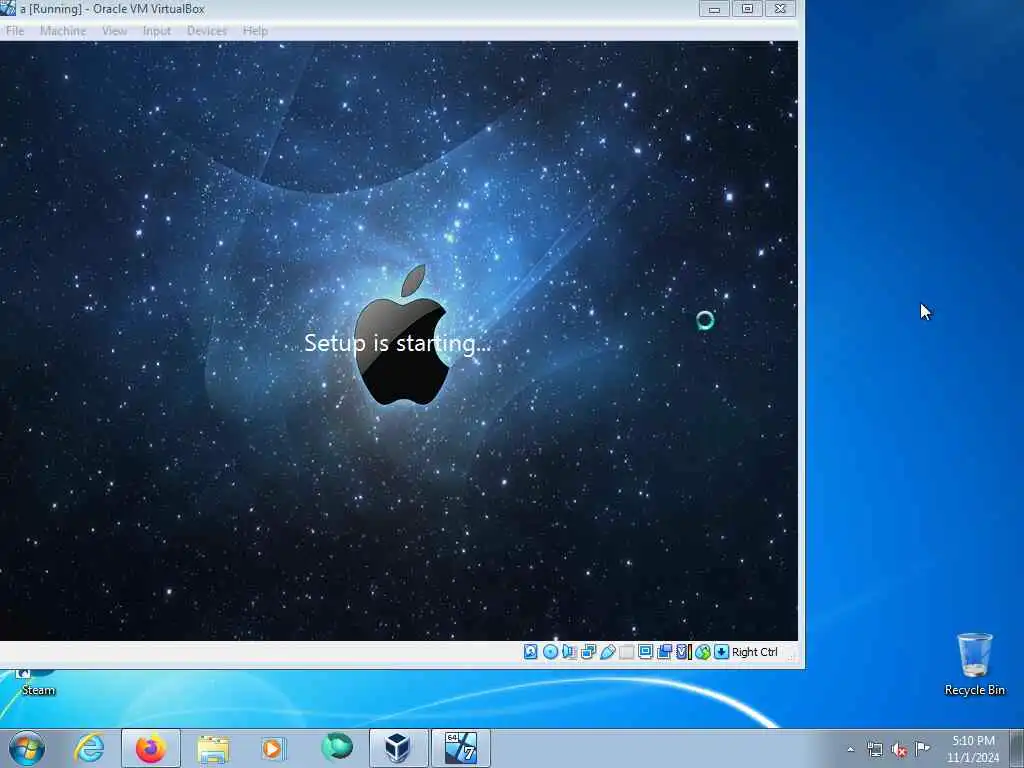Open the View menu in VirtualBox
This screenshot has width=1024, height=768.
pyautogui.click(x=114, y=31)
